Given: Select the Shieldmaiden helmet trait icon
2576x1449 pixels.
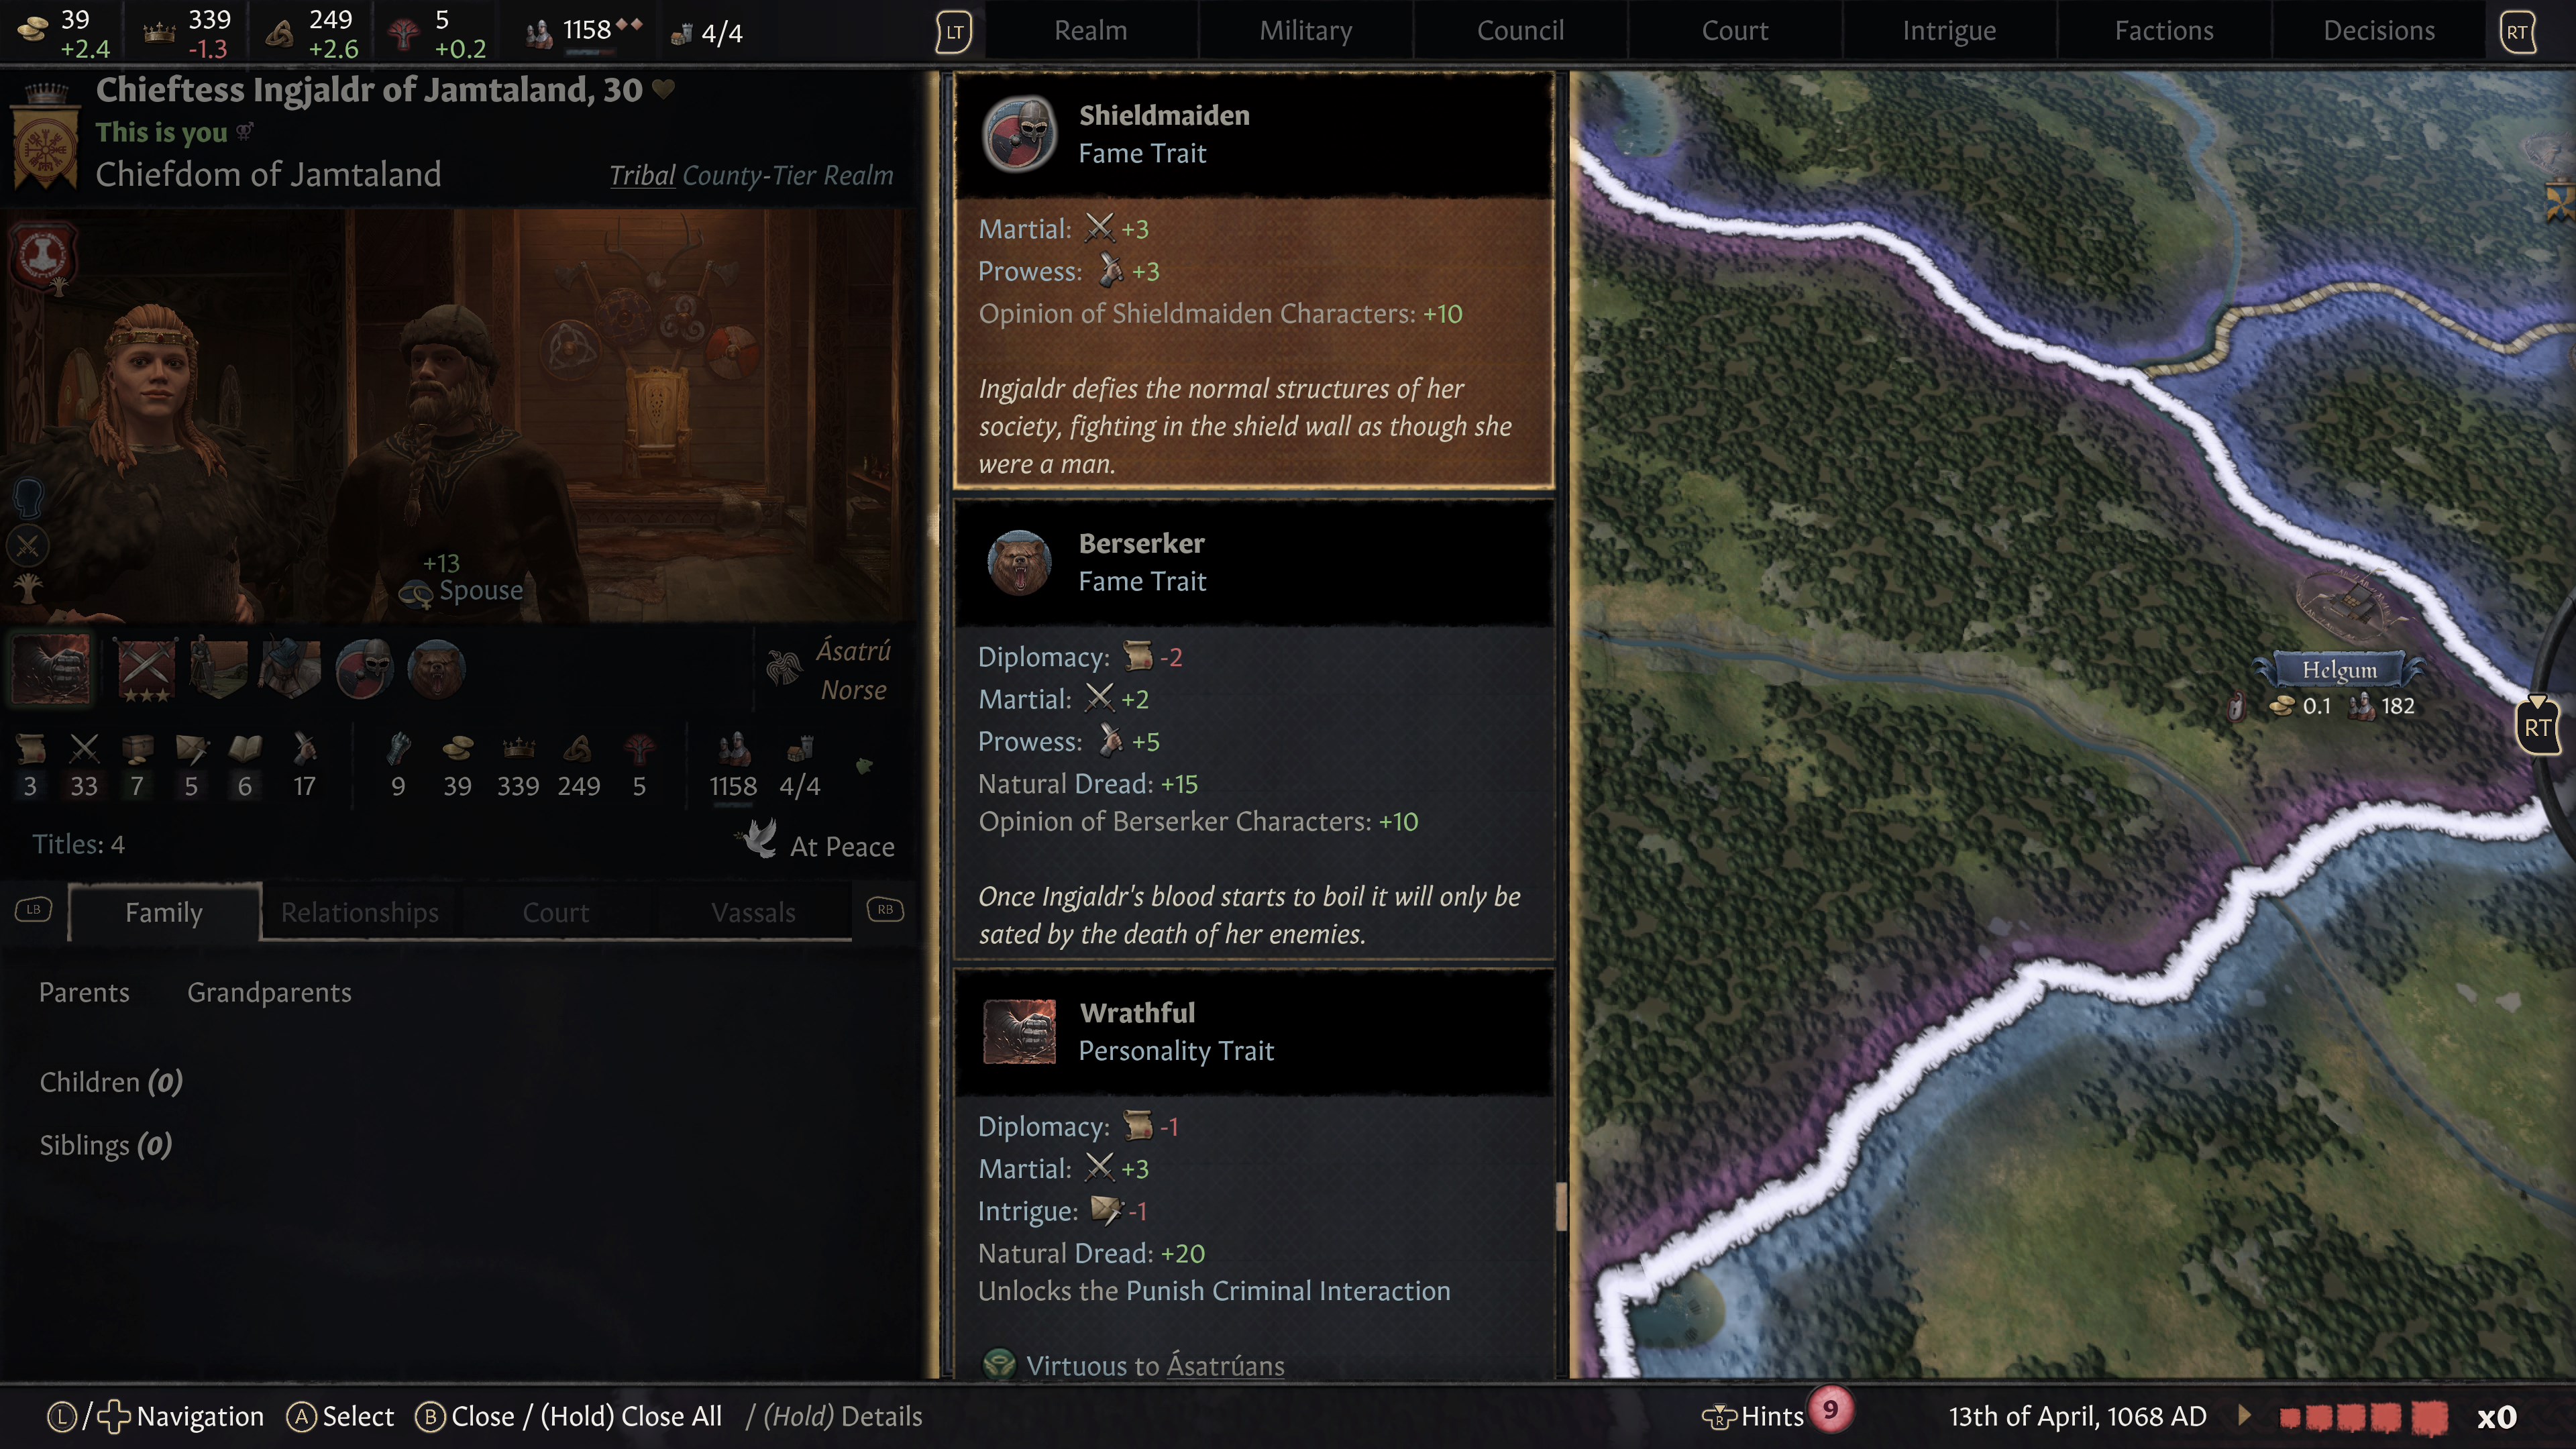Looking at the screenshot, I should (x=364, y=668).
